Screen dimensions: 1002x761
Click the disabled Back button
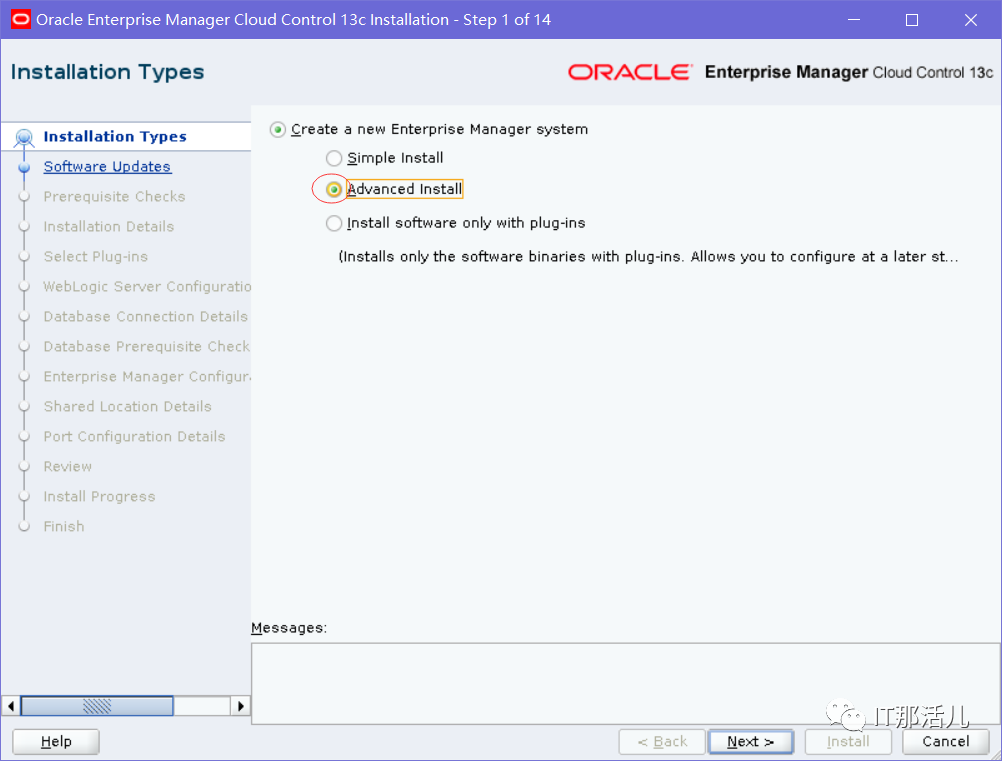pyautogui.click(x=662, y=742)
